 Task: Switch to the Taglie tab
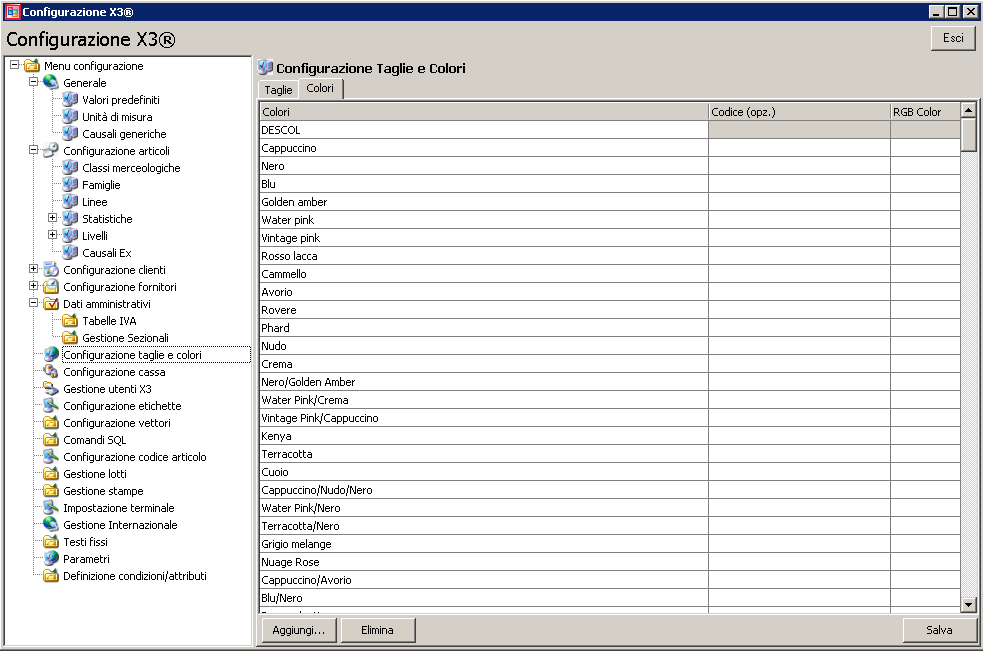click(278, 90)
